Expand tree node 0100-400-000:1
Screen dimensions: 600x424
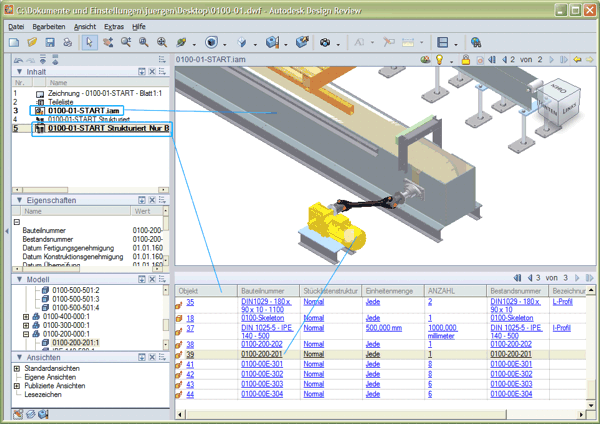click(26, 316)
